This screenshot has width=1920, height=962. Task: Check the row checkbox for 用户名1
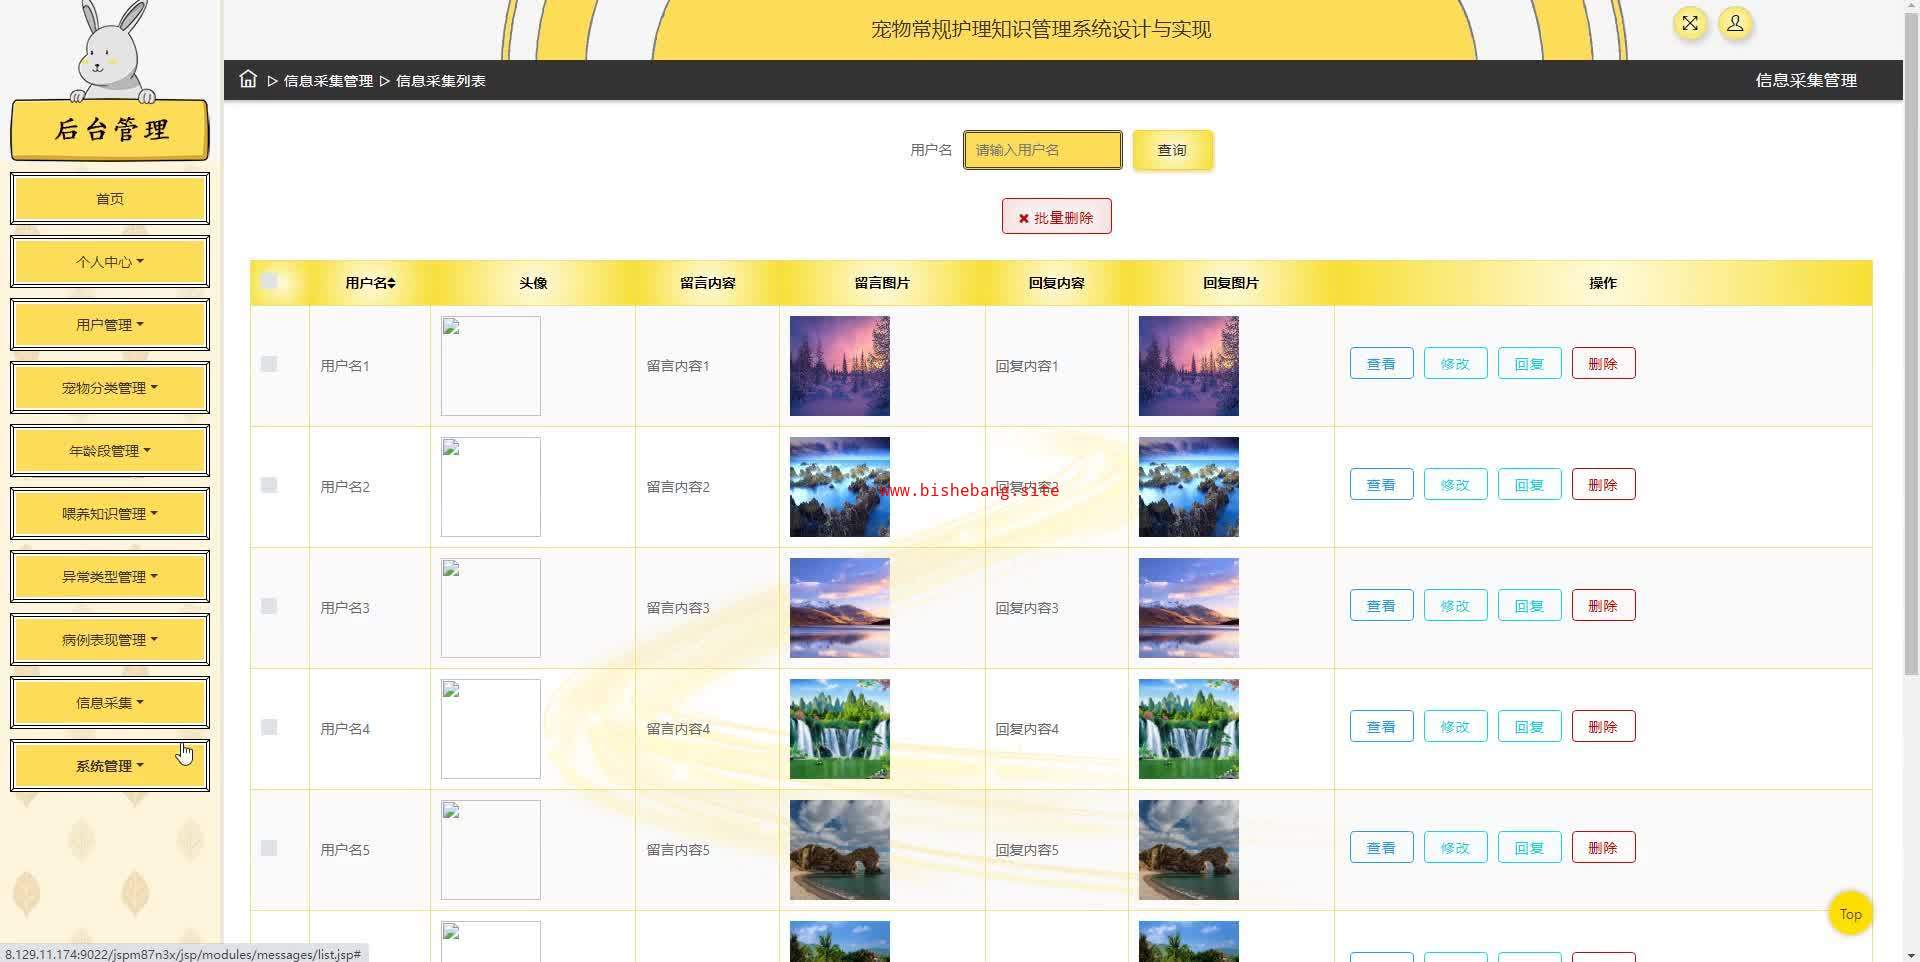(x=269, y=364)
